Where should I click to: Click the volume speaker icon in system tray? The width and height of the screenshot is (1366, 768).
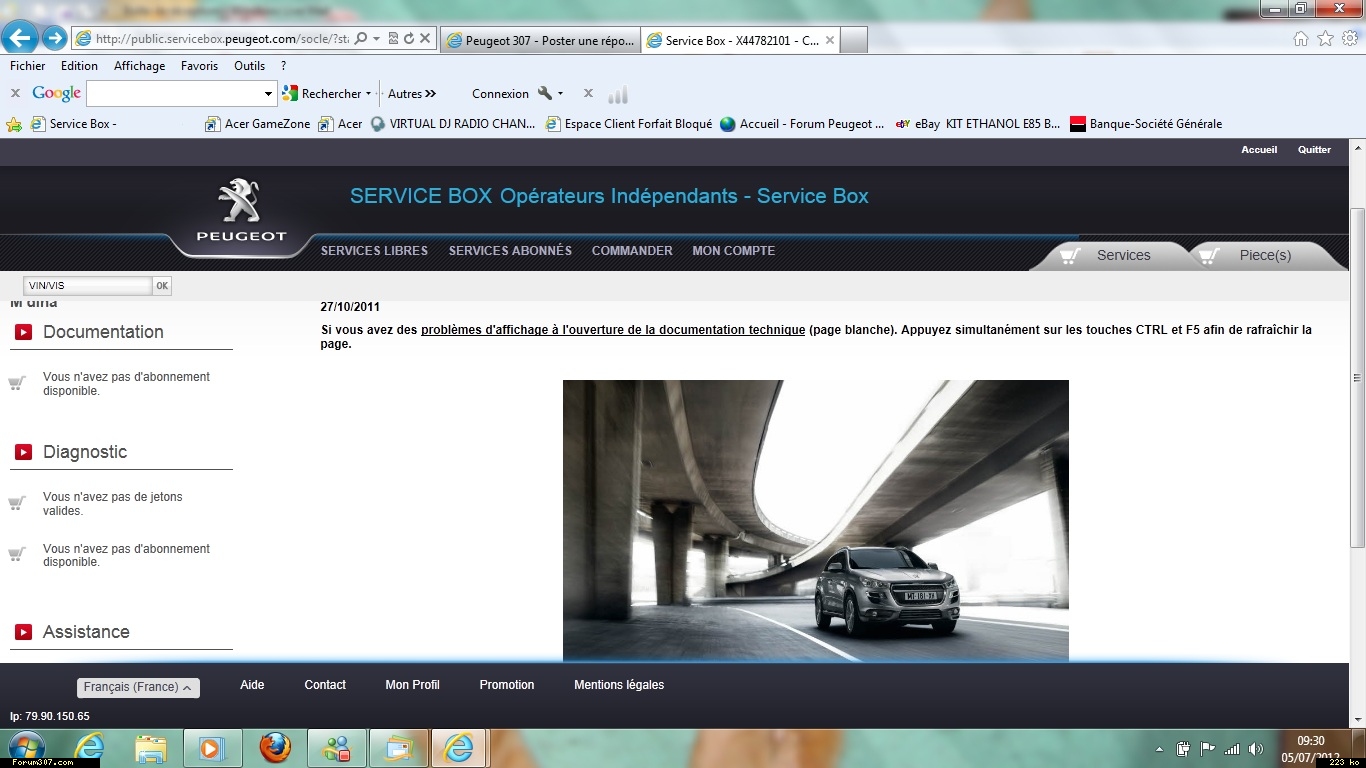click(x=1255, y=748)
